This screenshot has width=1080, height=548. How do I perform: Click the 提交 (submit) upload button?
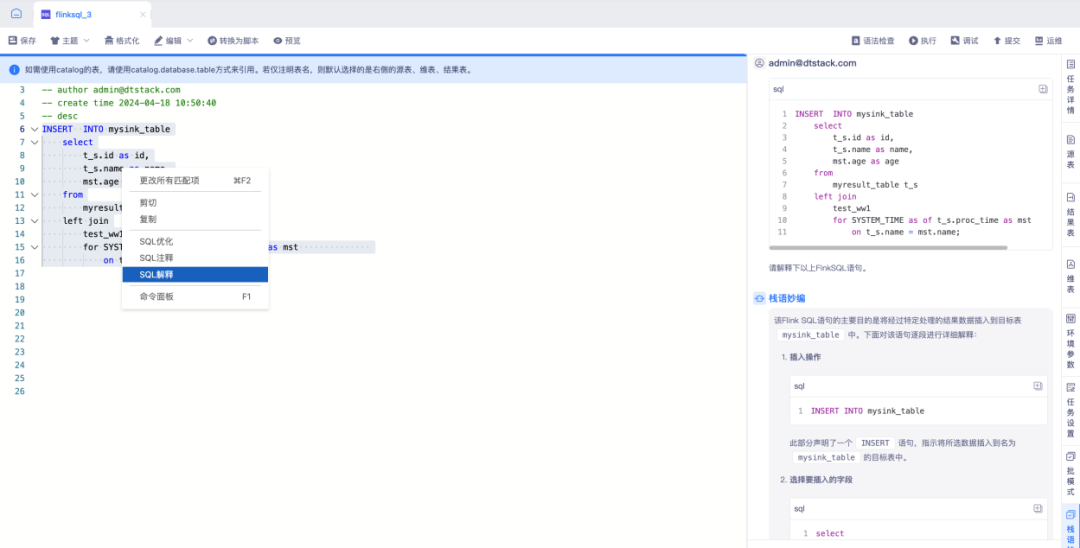(x=1006, y=41)
